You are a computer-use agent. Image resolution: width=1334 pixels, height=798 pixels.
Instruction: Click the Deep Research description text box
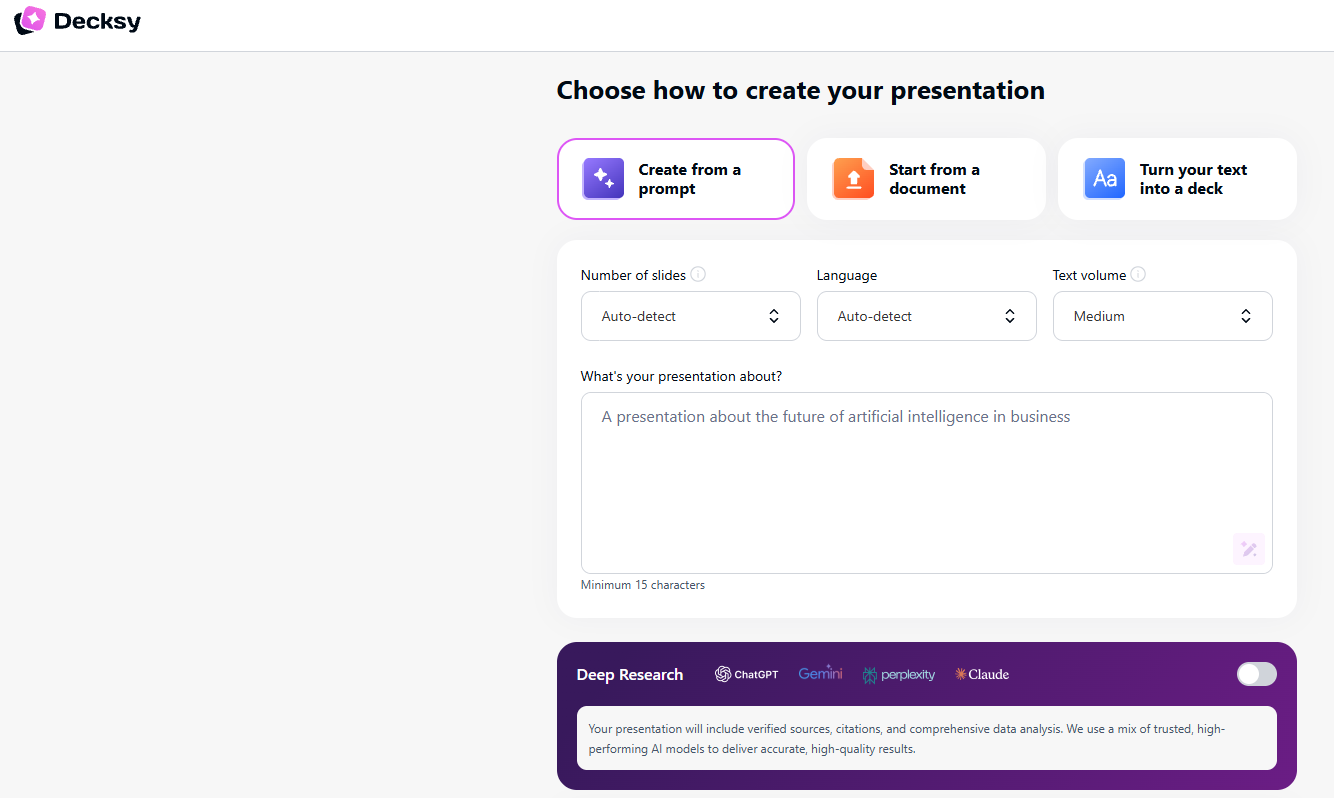[927, 738]
